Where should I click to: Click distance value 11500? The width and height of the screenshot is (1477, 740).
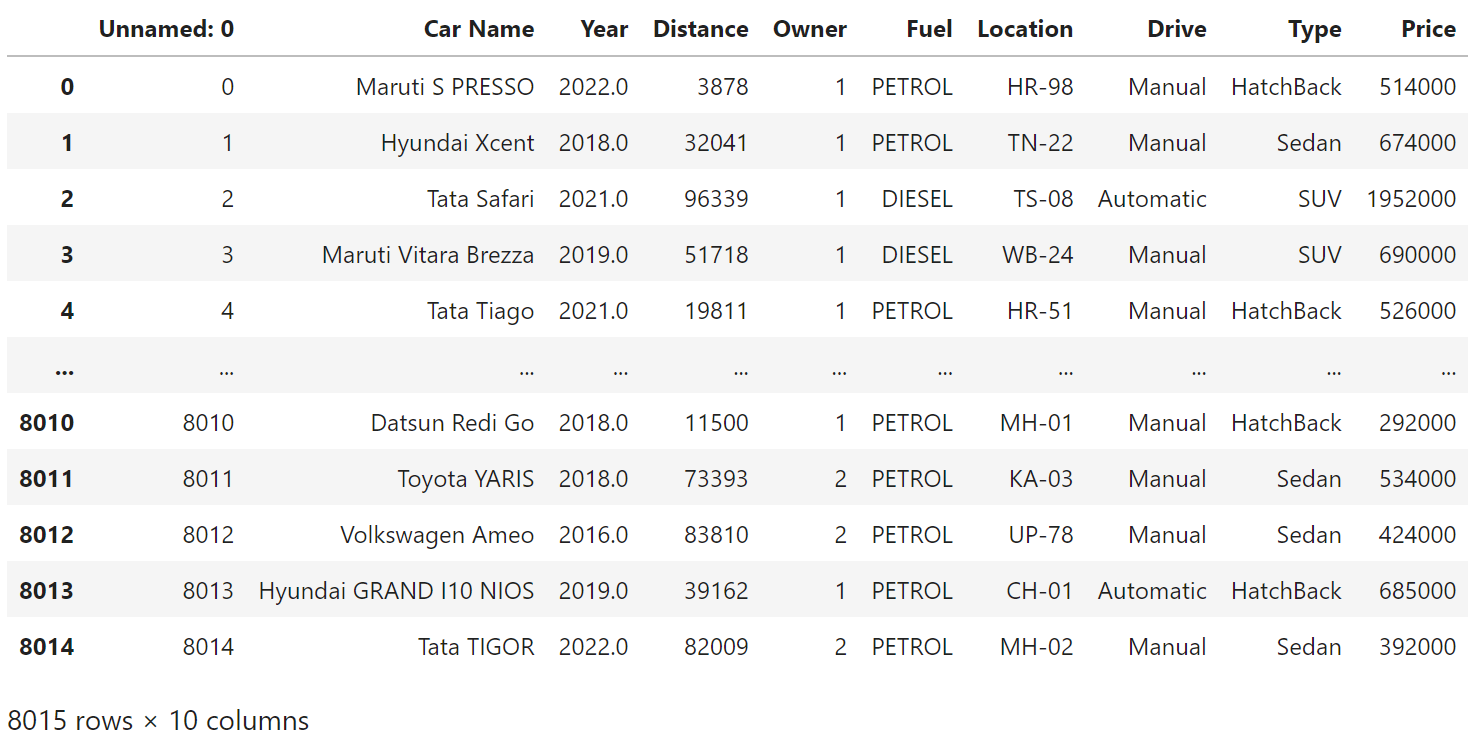coord(717,423)
